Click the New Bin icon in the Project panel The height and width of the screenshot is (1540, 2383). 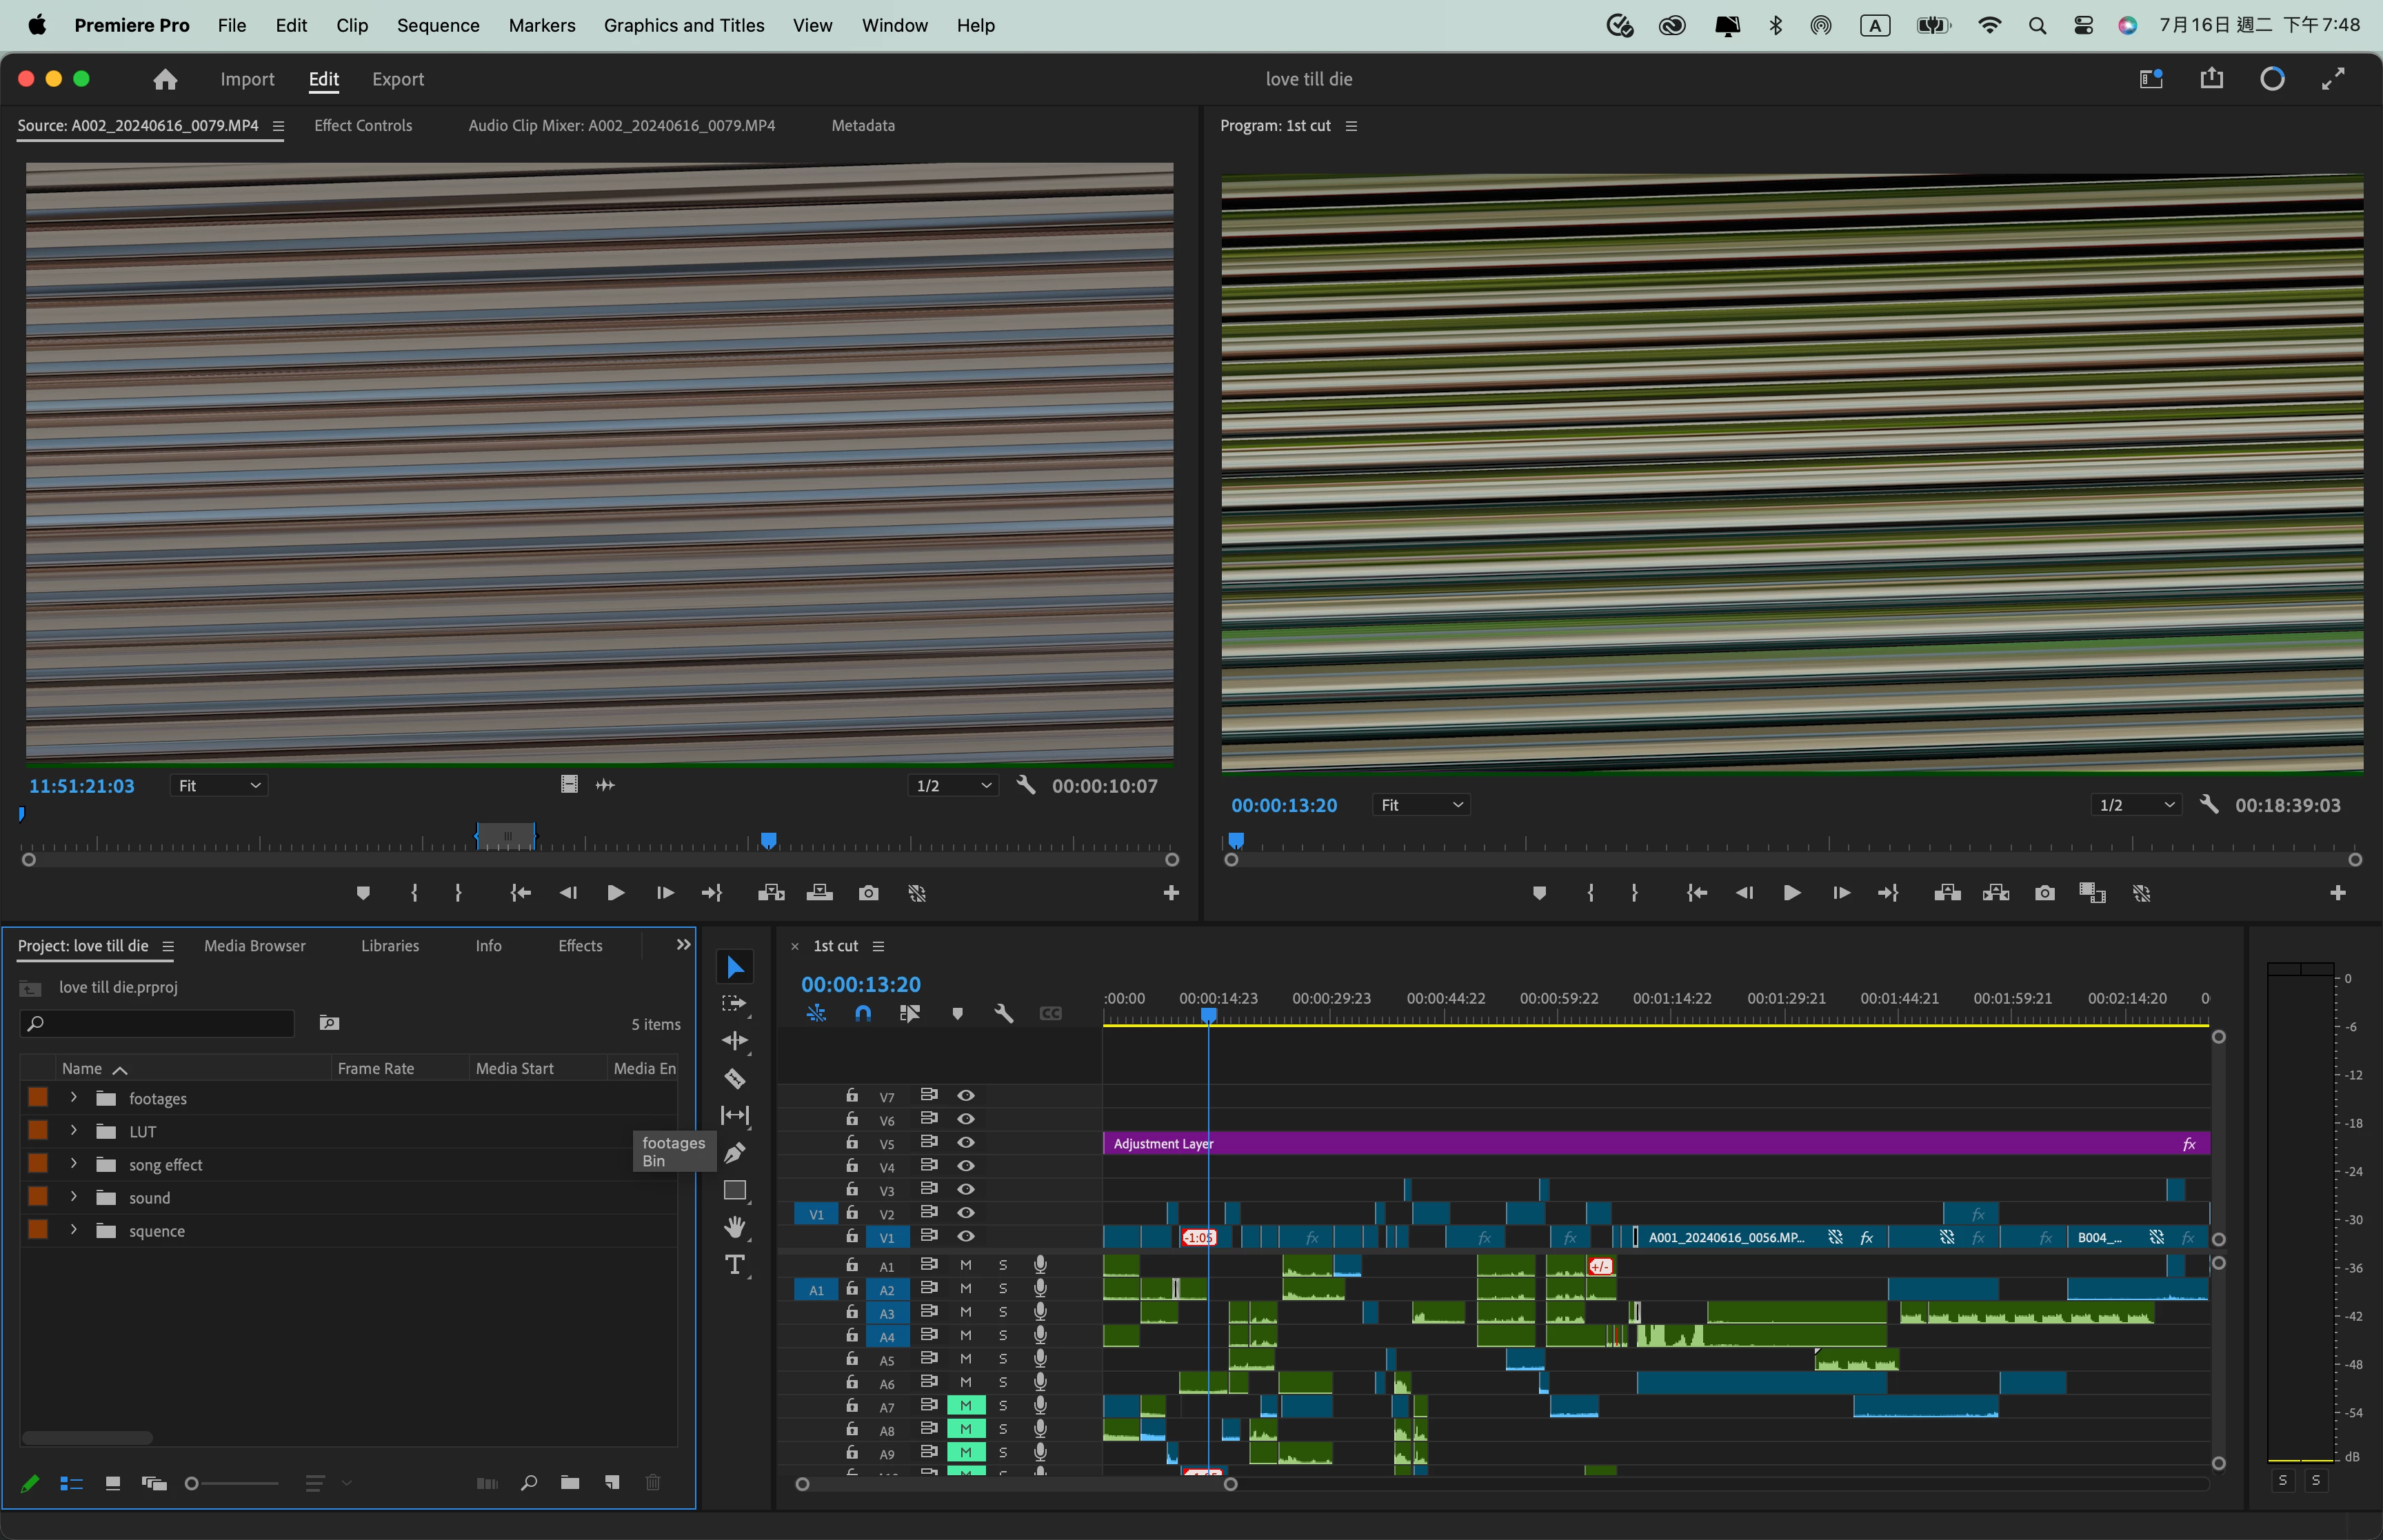[x=570, y=1483]
